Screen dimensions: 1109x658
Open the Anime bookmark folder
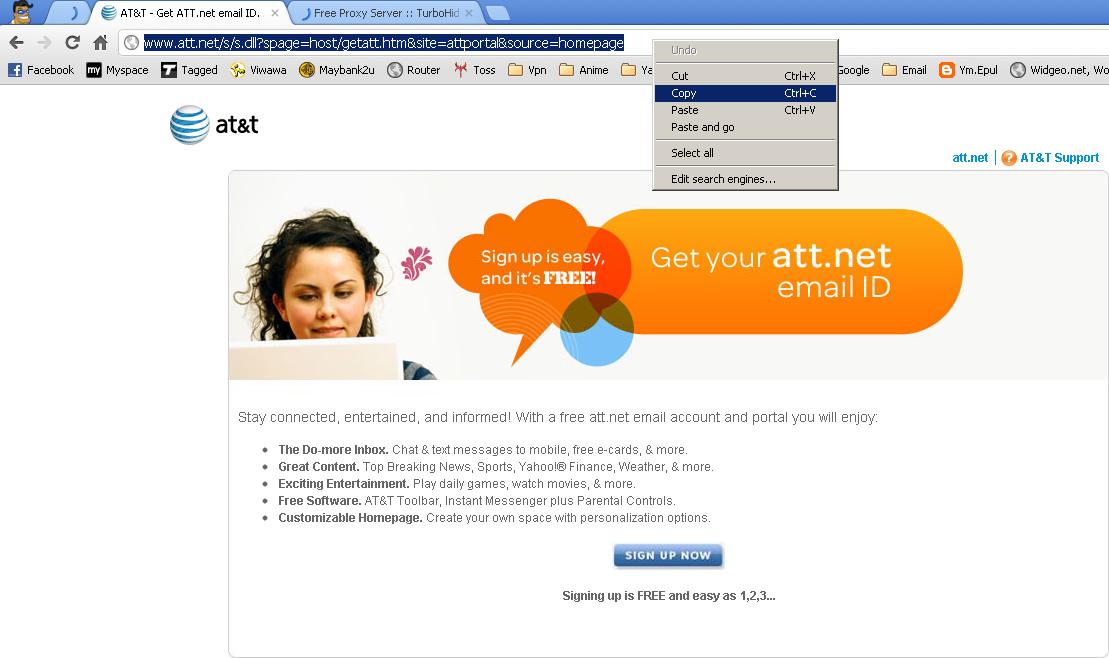[x=584, y=70]
